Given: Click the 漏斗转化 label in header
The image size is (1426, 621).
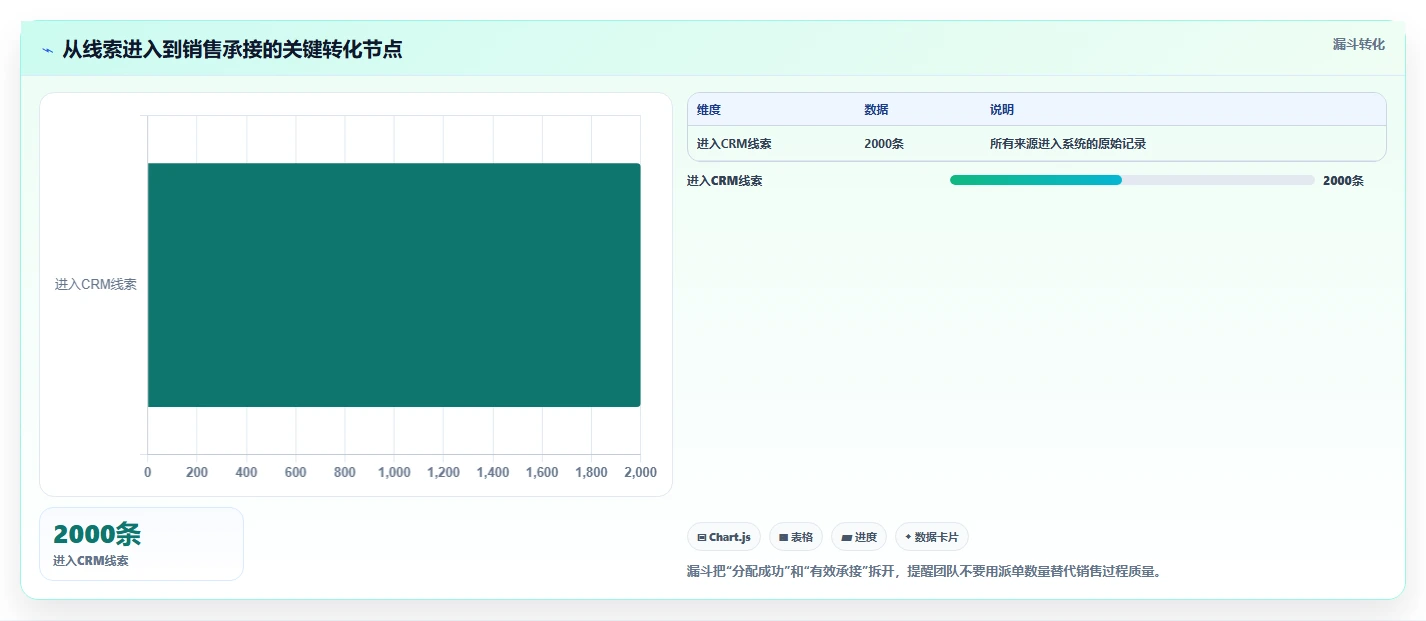Looking at the screenshot, I should (1358, 44).
